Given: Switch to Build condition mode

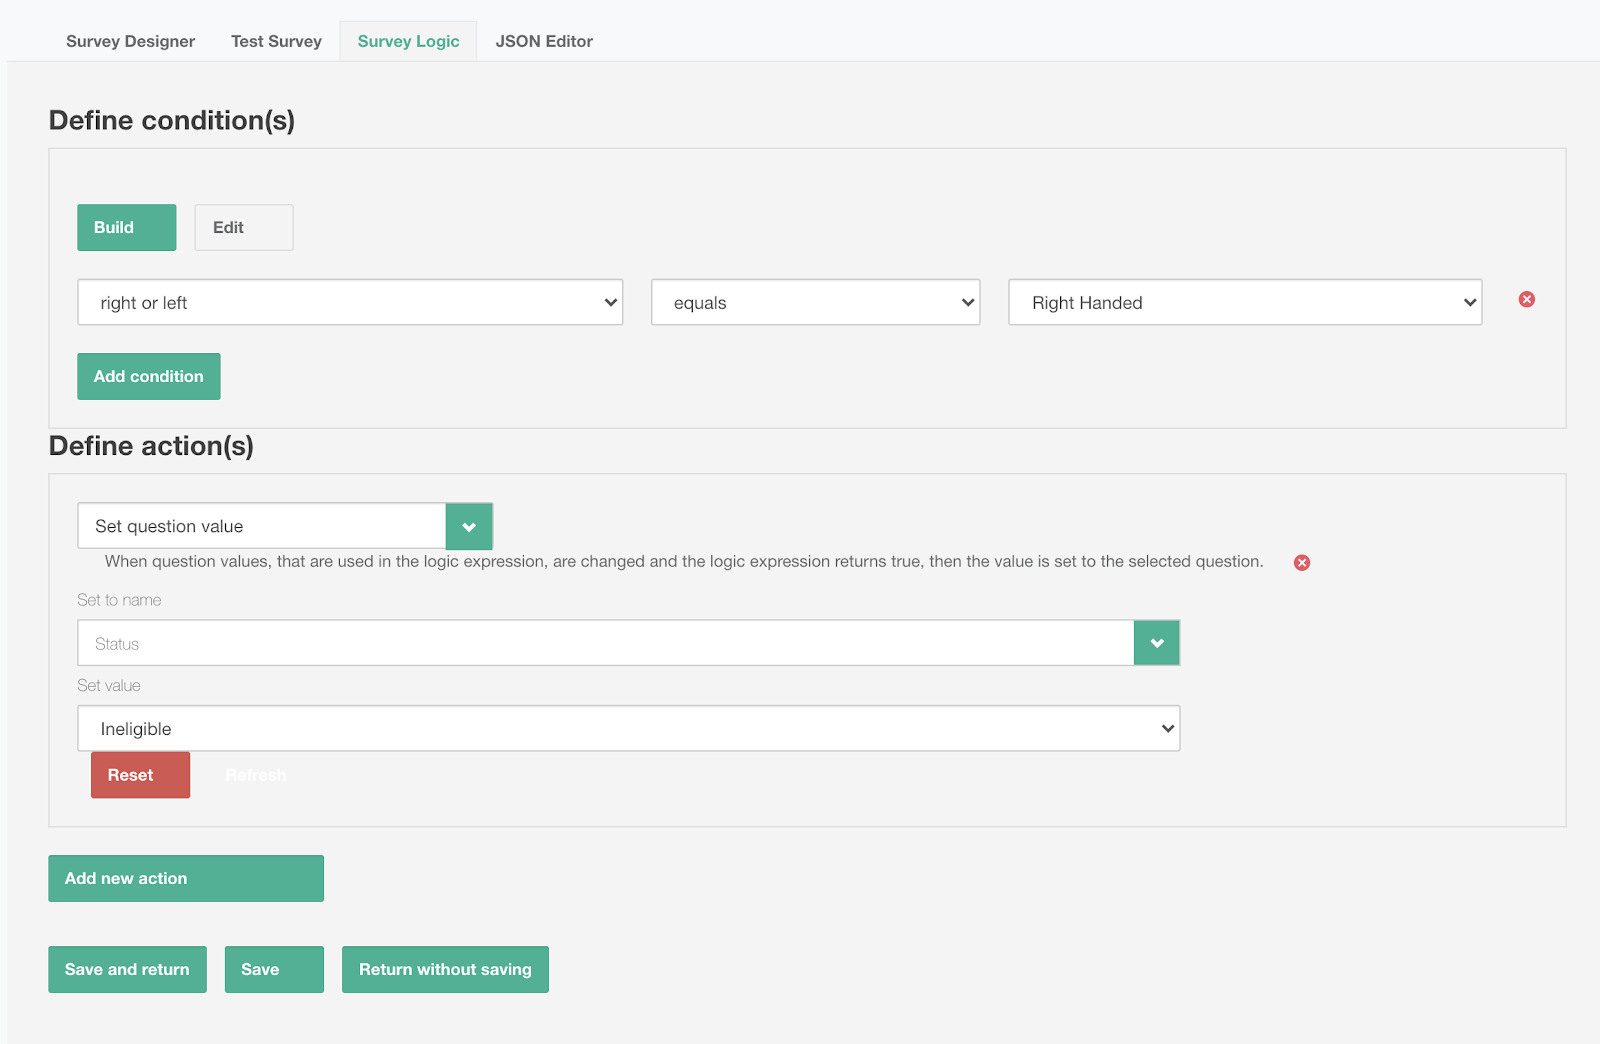Looking at the screenshot, I should pyautogui.click(x=126, y=228).
